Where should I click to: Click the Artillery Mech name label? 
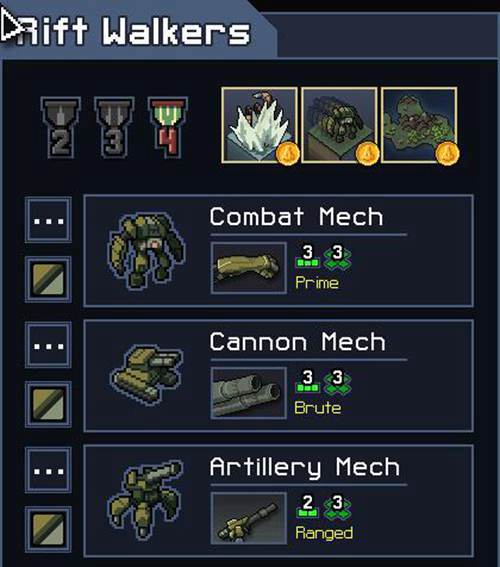pyautogui.click(x=305, y=467)
